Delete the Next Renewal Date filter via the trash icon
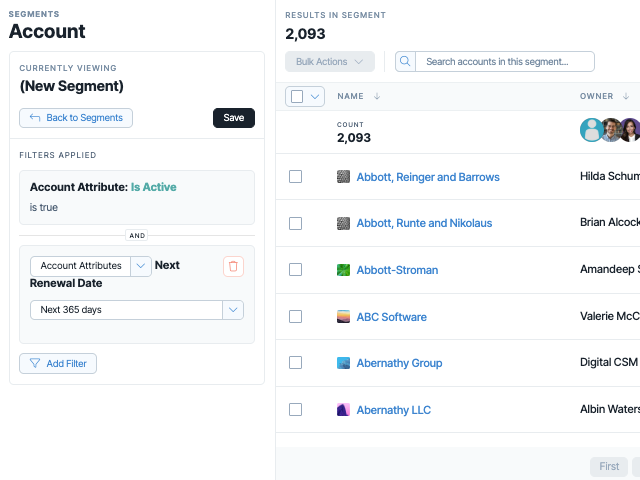Viewport: 640px width, 480px height. click(233, 267)
